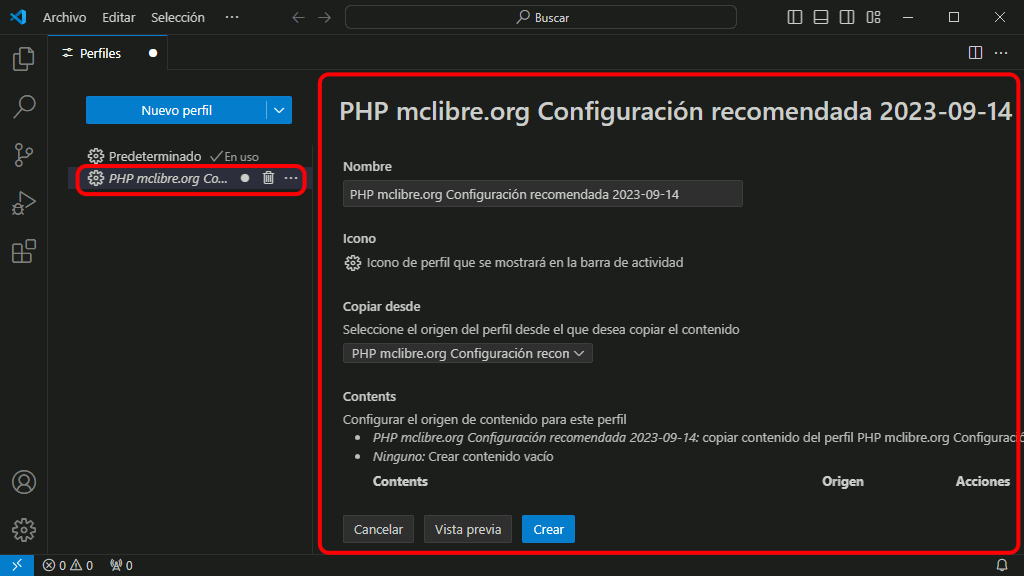Image resolution: width=1024 pixels, height=576 pixels.
Task: Click the Contents column header in table
Action: click(x=400, y=481)
